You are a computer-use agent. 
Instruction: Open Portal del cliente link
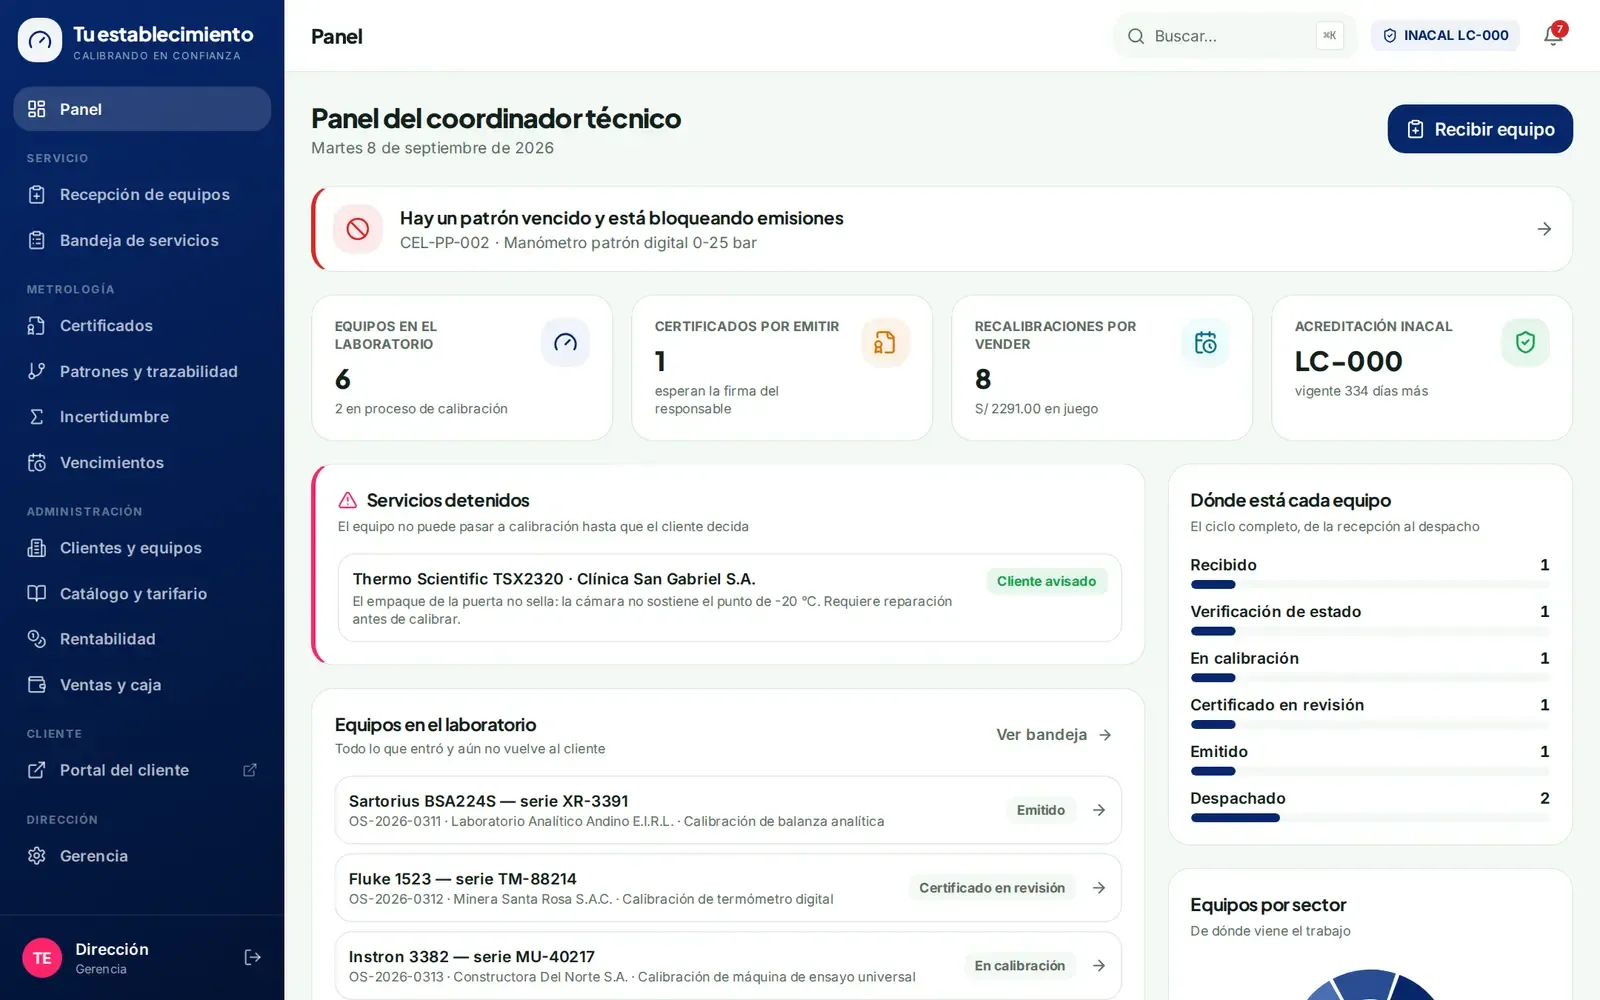tap(142, 770)
